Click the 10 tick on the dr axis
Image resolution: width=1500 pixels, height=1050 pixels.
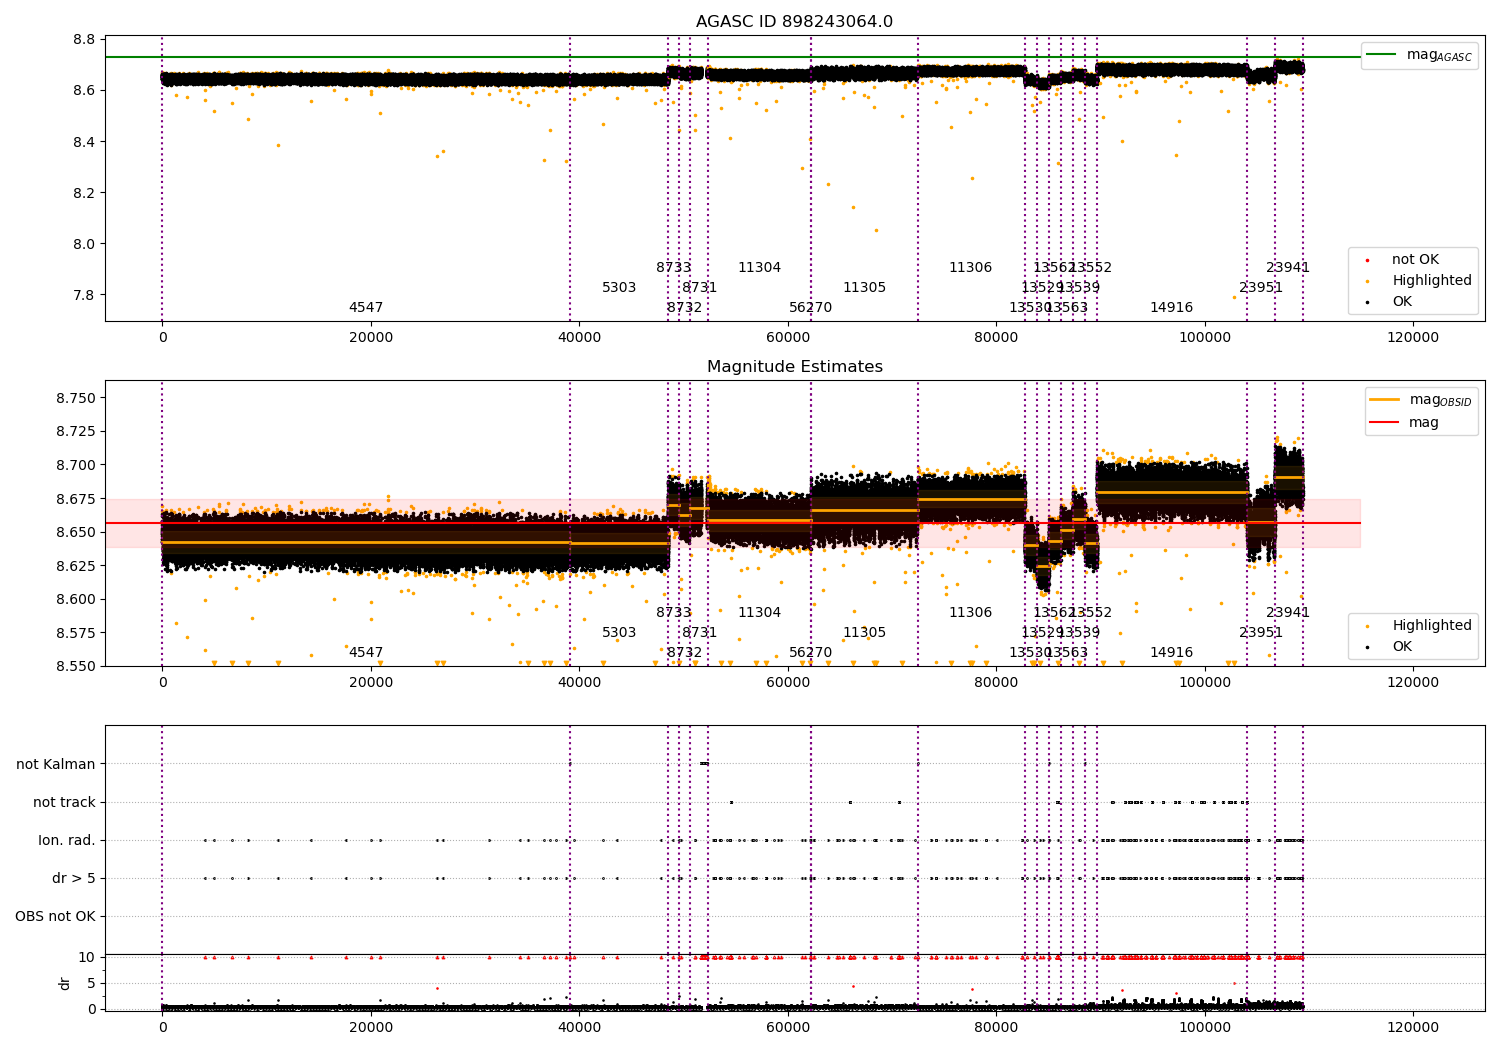[87, 958]
